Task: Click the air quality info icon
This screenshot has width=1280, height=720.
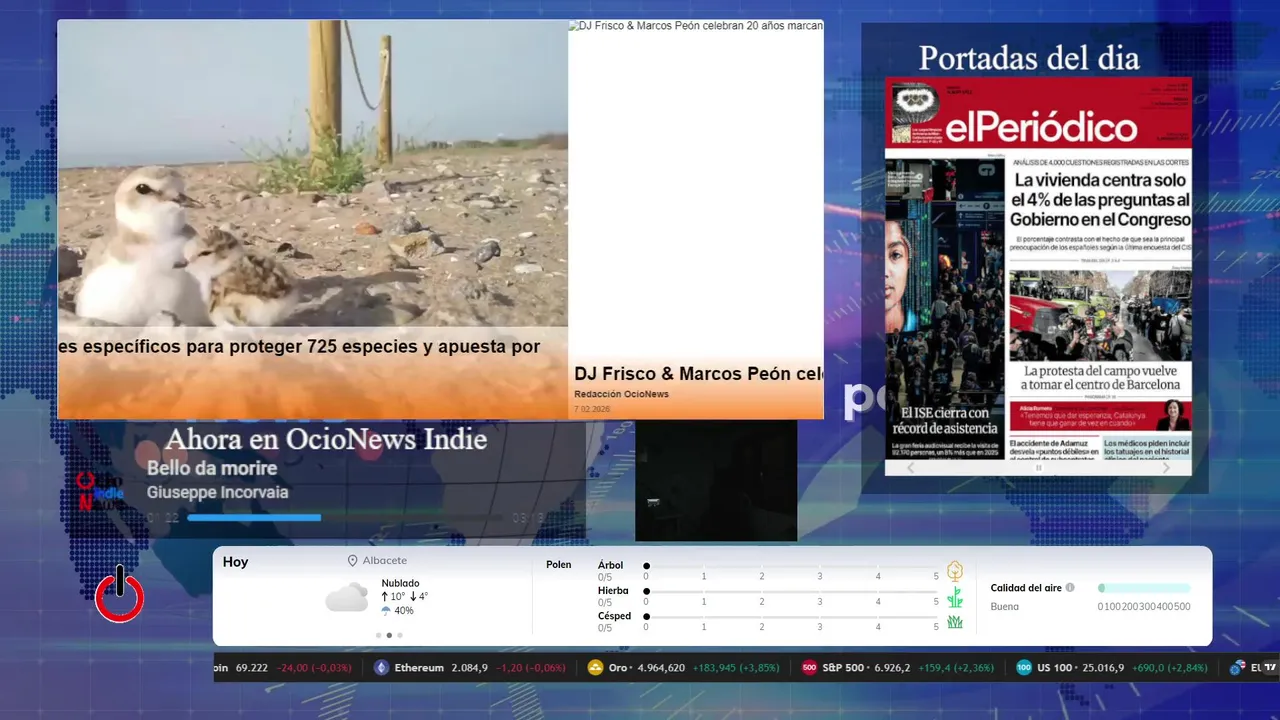Action: point(1070,588)
